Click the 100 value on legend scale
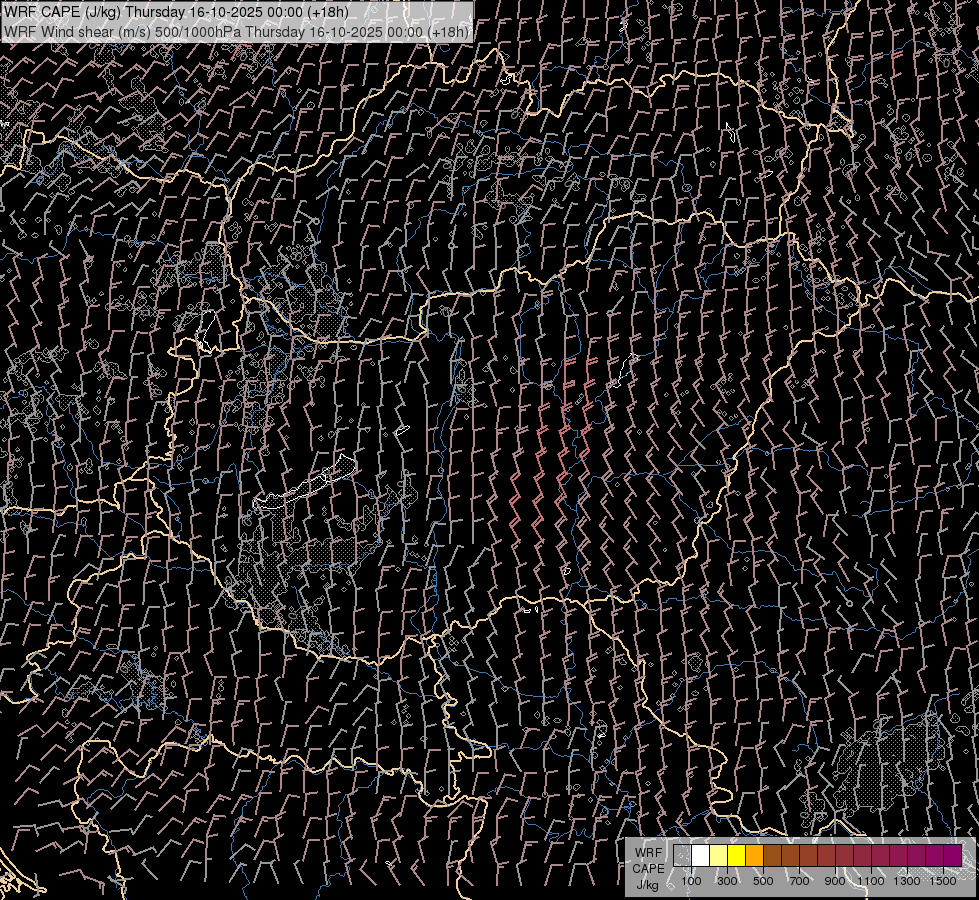This screenshot has height=900, width=979. tap(691, 881)
